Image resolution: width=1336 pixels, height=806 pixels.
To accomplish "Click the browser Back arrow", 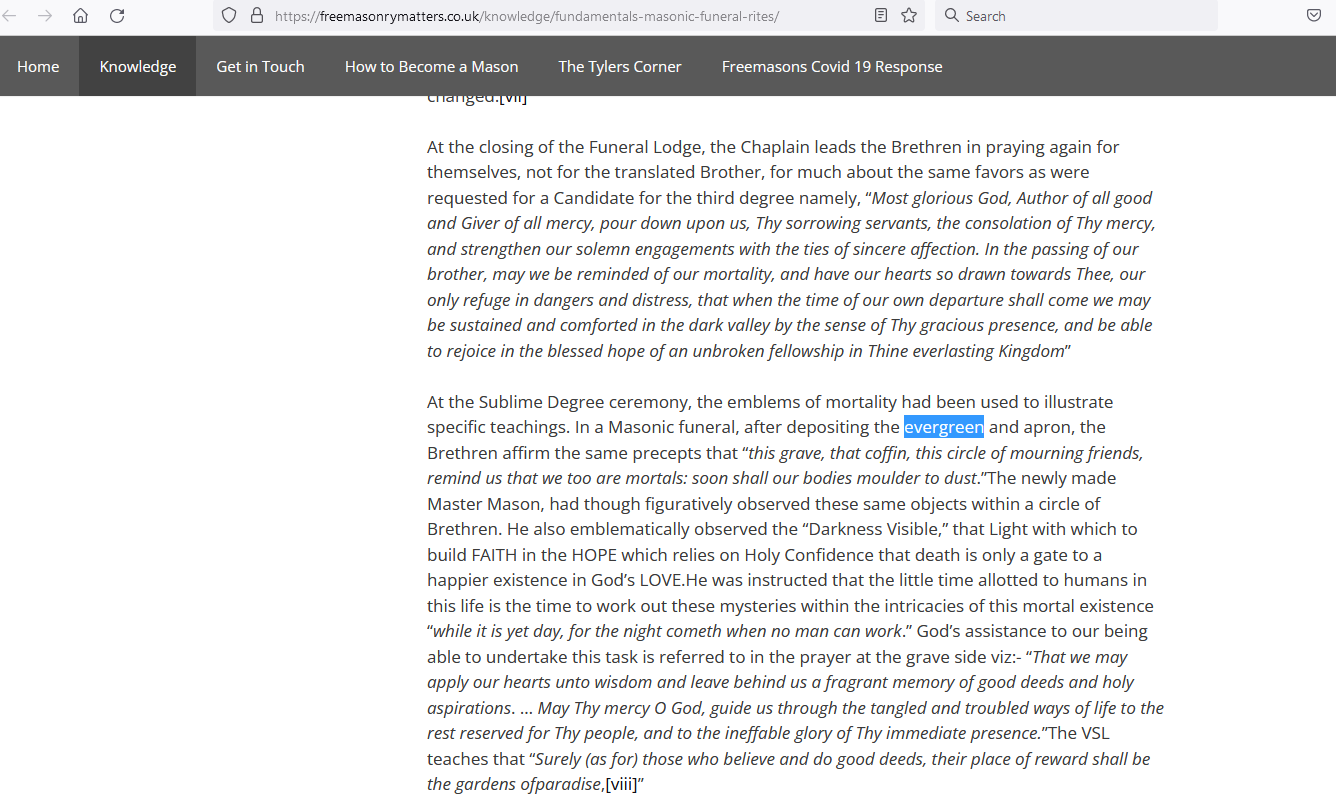I will pyautogui.click(x=9, y=16).
